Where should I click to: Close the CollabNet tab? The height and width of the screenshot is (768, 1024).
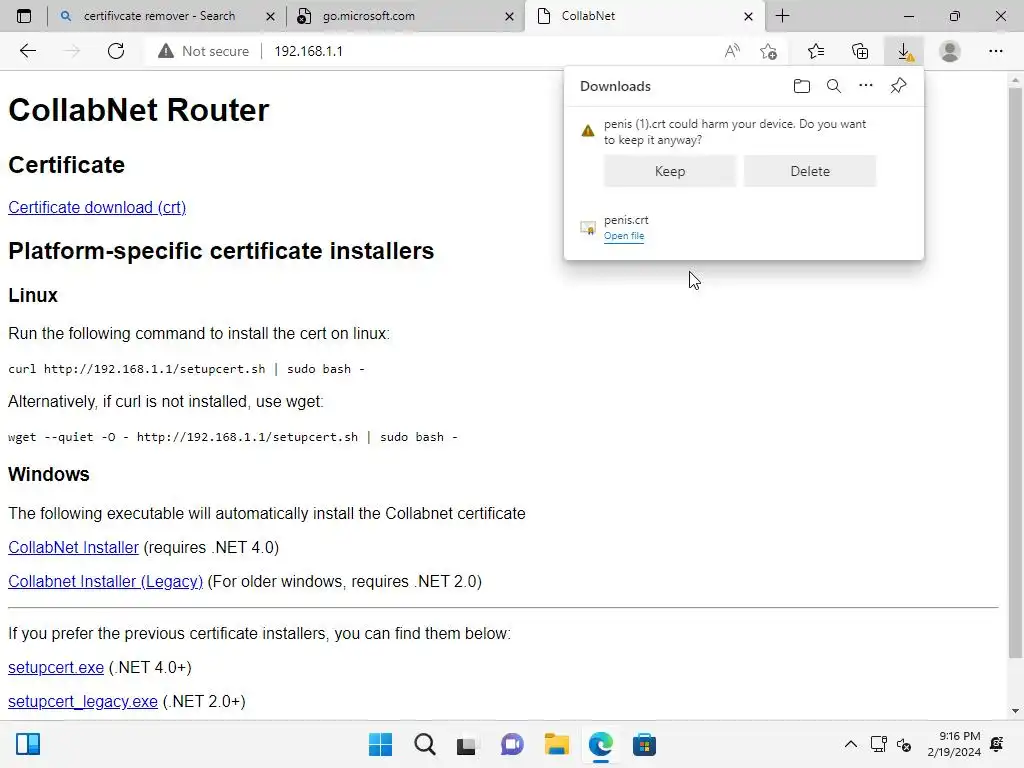(x=748, y=16)
